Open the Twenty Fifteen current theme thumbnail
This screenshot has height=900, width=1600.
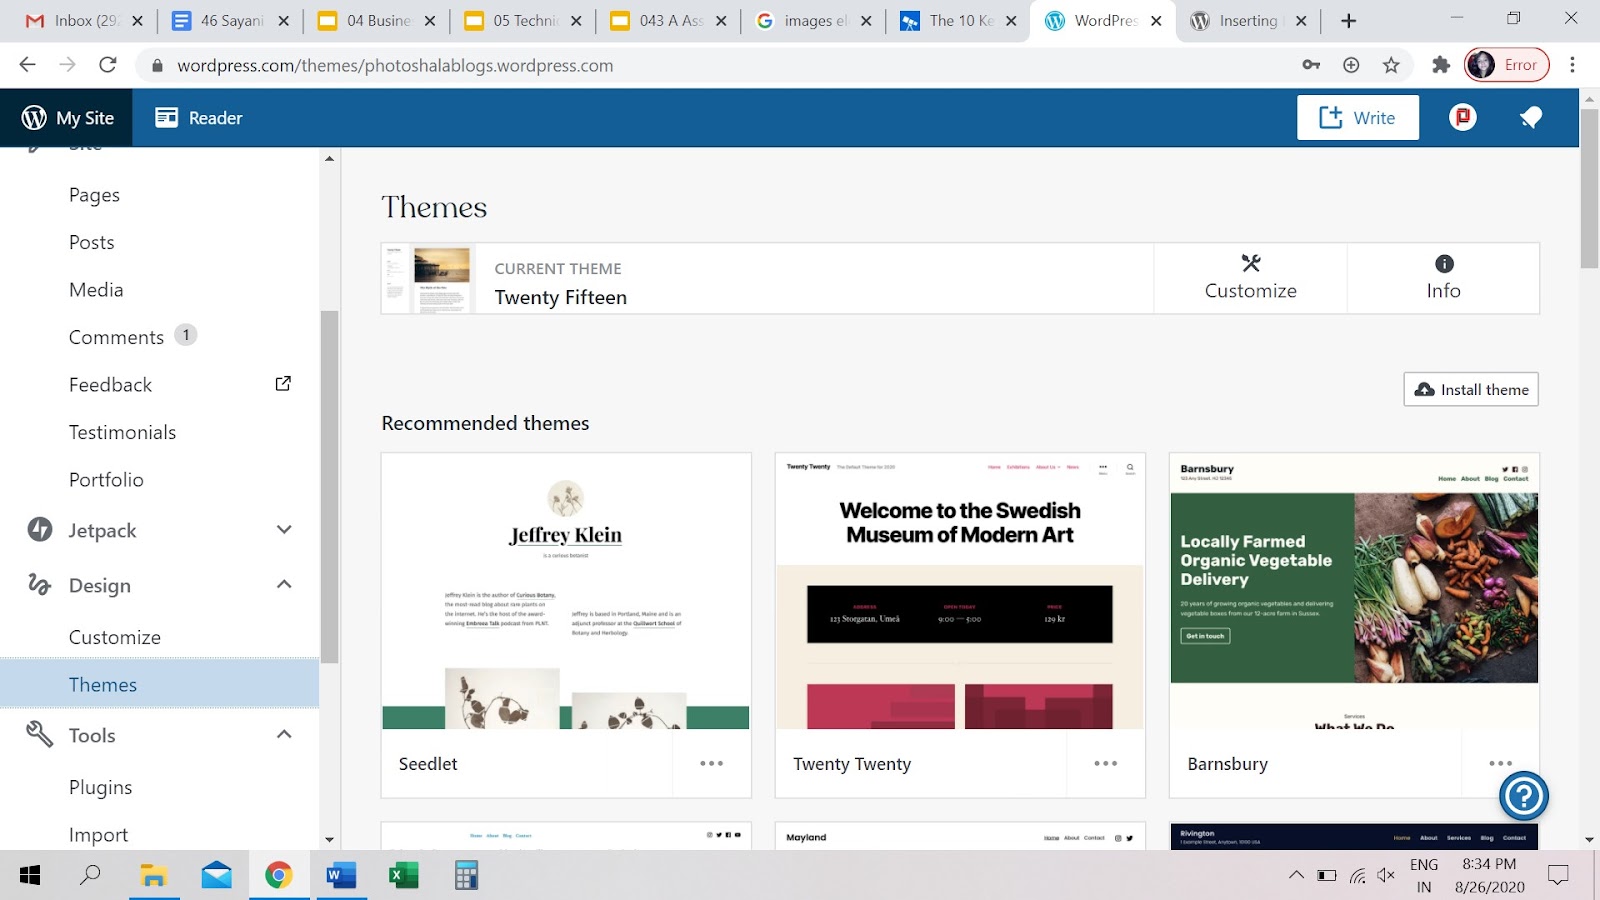(x=427, y=279)
